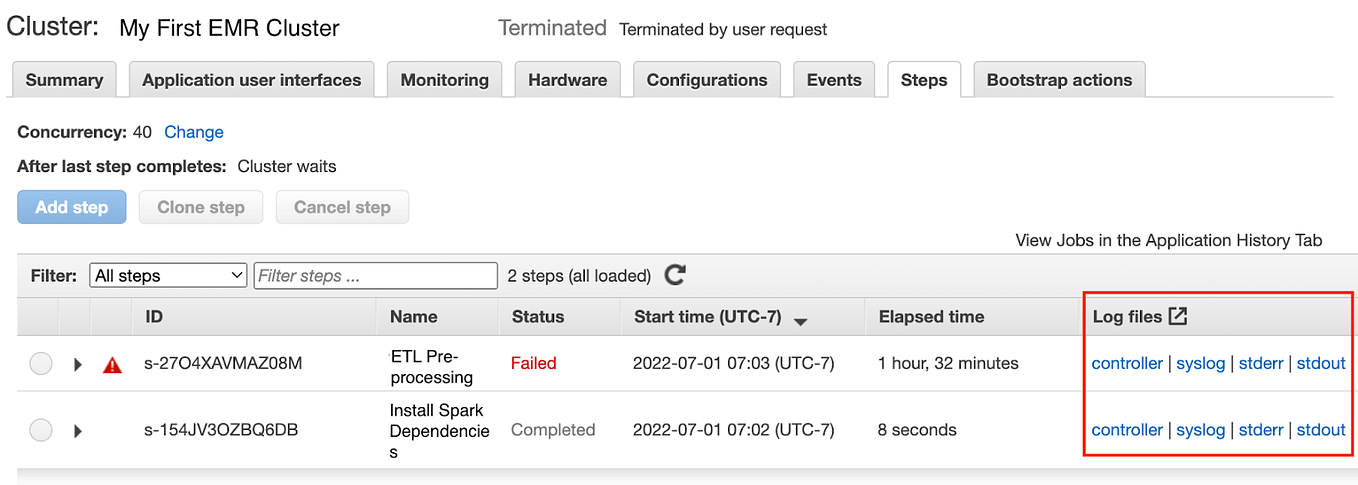1358x485 pixels.
Task: Click the Filter steps text field
Action: (375, 275)
